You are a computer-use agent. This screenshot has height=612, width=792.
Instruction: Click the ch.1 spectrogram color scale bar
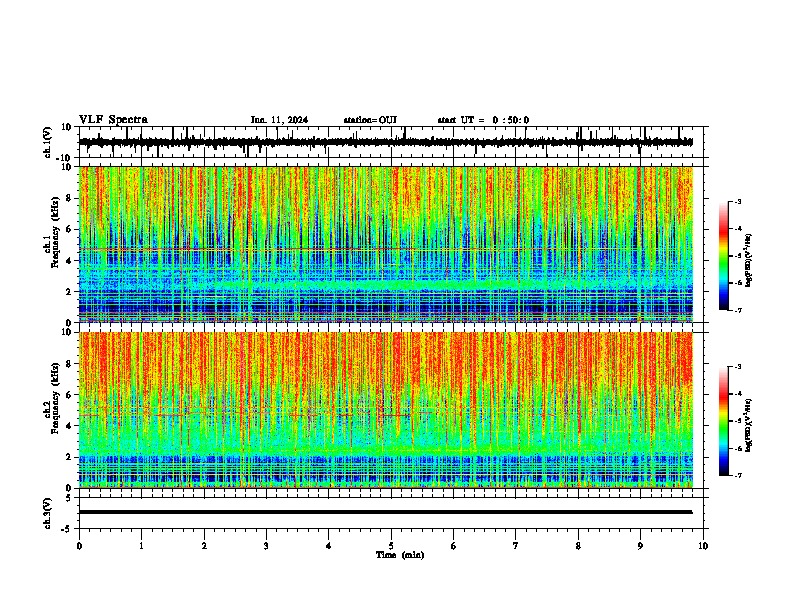point(724,256)
